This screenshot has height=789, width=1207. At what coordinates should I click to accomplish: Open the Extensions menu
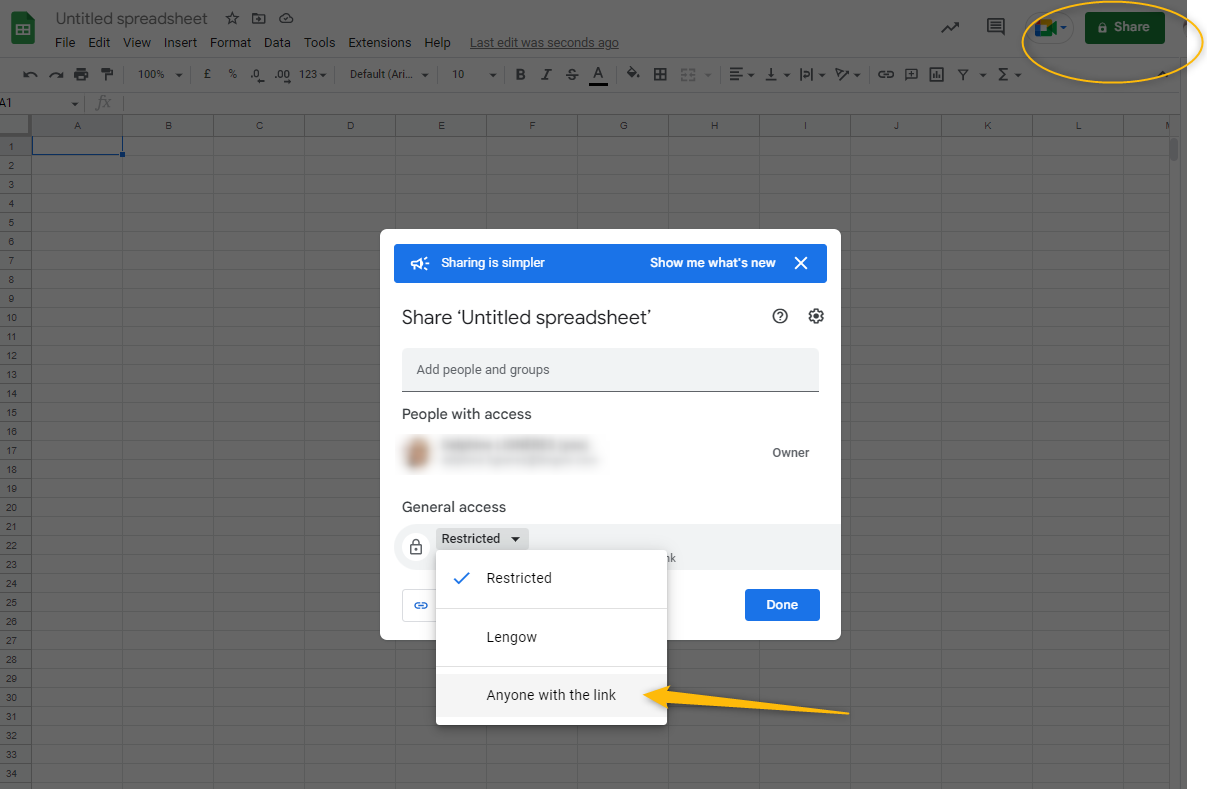[379, 42]
